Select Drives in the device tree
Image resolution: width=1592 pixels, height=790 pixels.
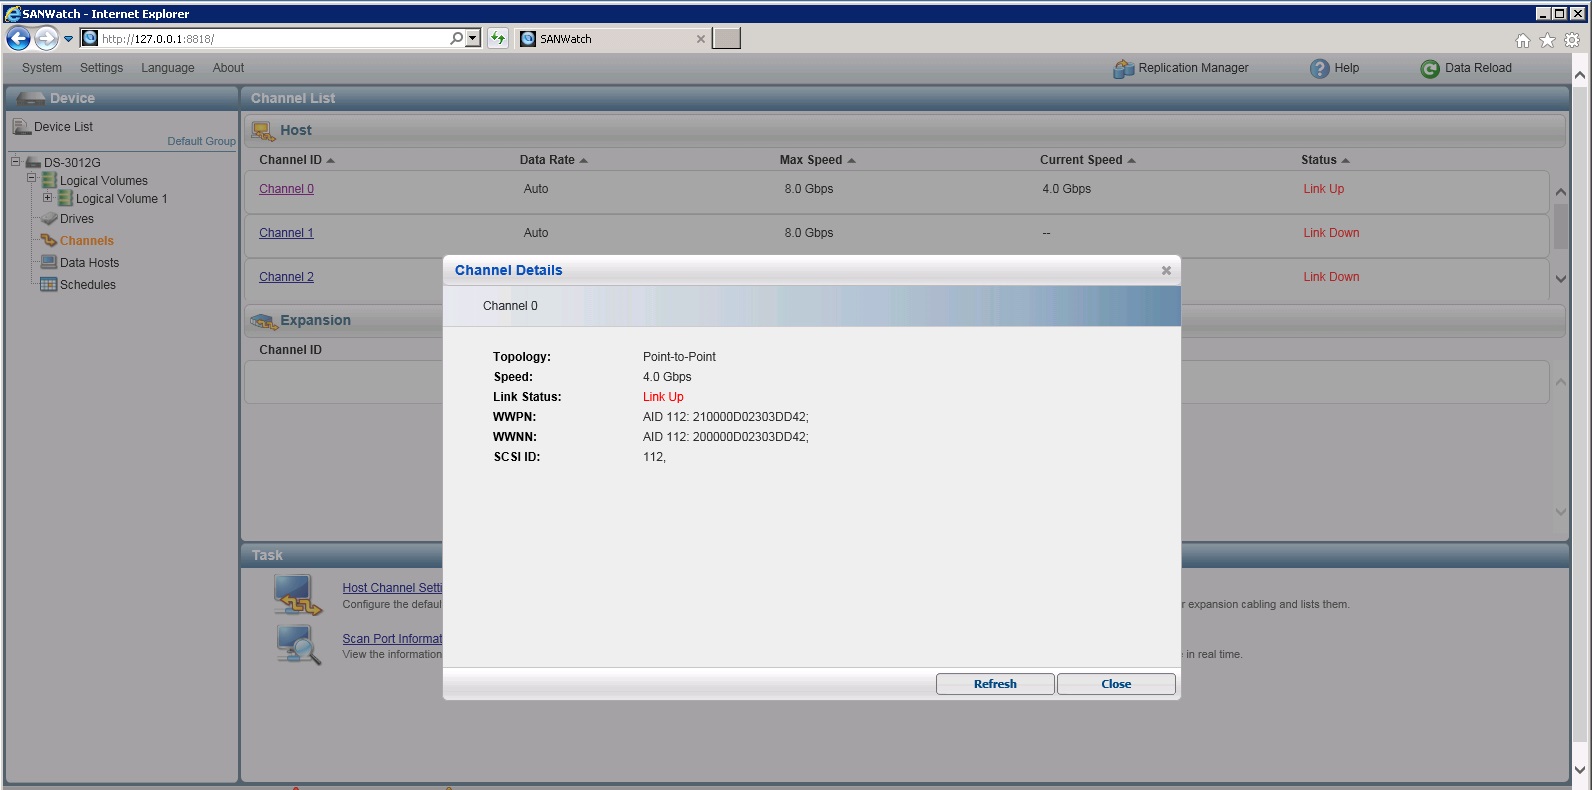coord(77,219)
